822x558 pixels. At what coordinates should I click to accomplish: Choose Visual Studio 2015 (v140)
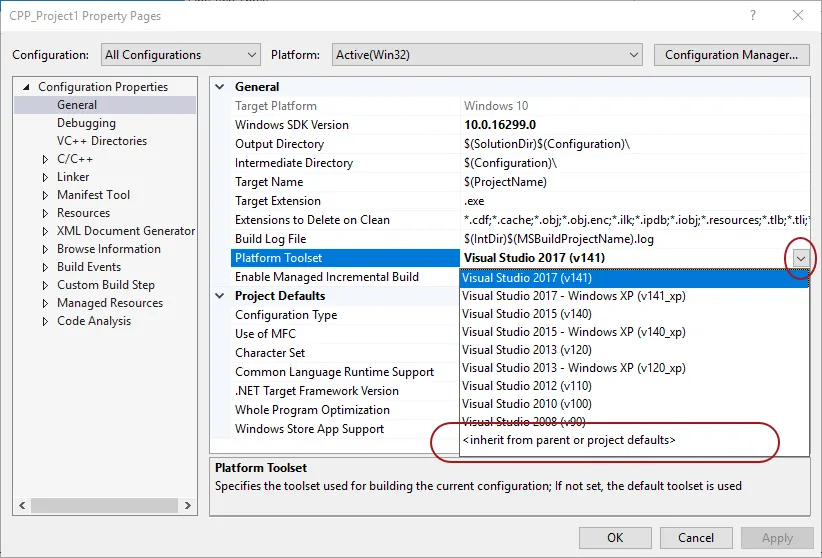[x=634, y=314]
